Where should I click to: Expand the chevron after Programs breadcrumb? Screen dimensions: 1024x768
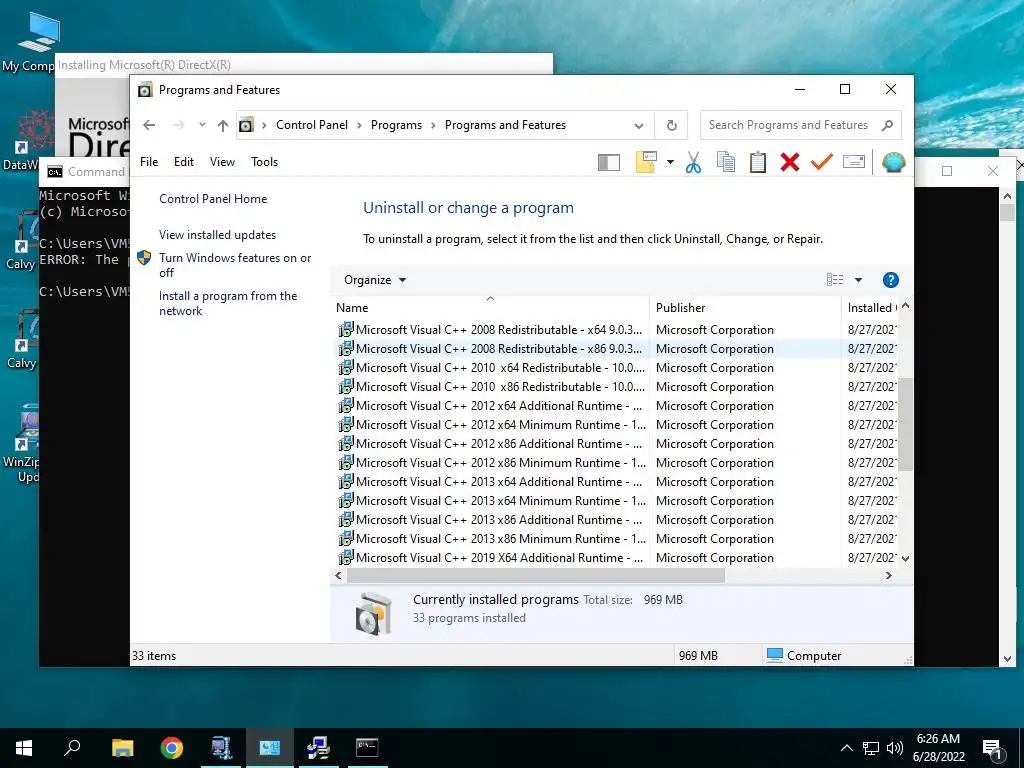click(x=433, y=125)
